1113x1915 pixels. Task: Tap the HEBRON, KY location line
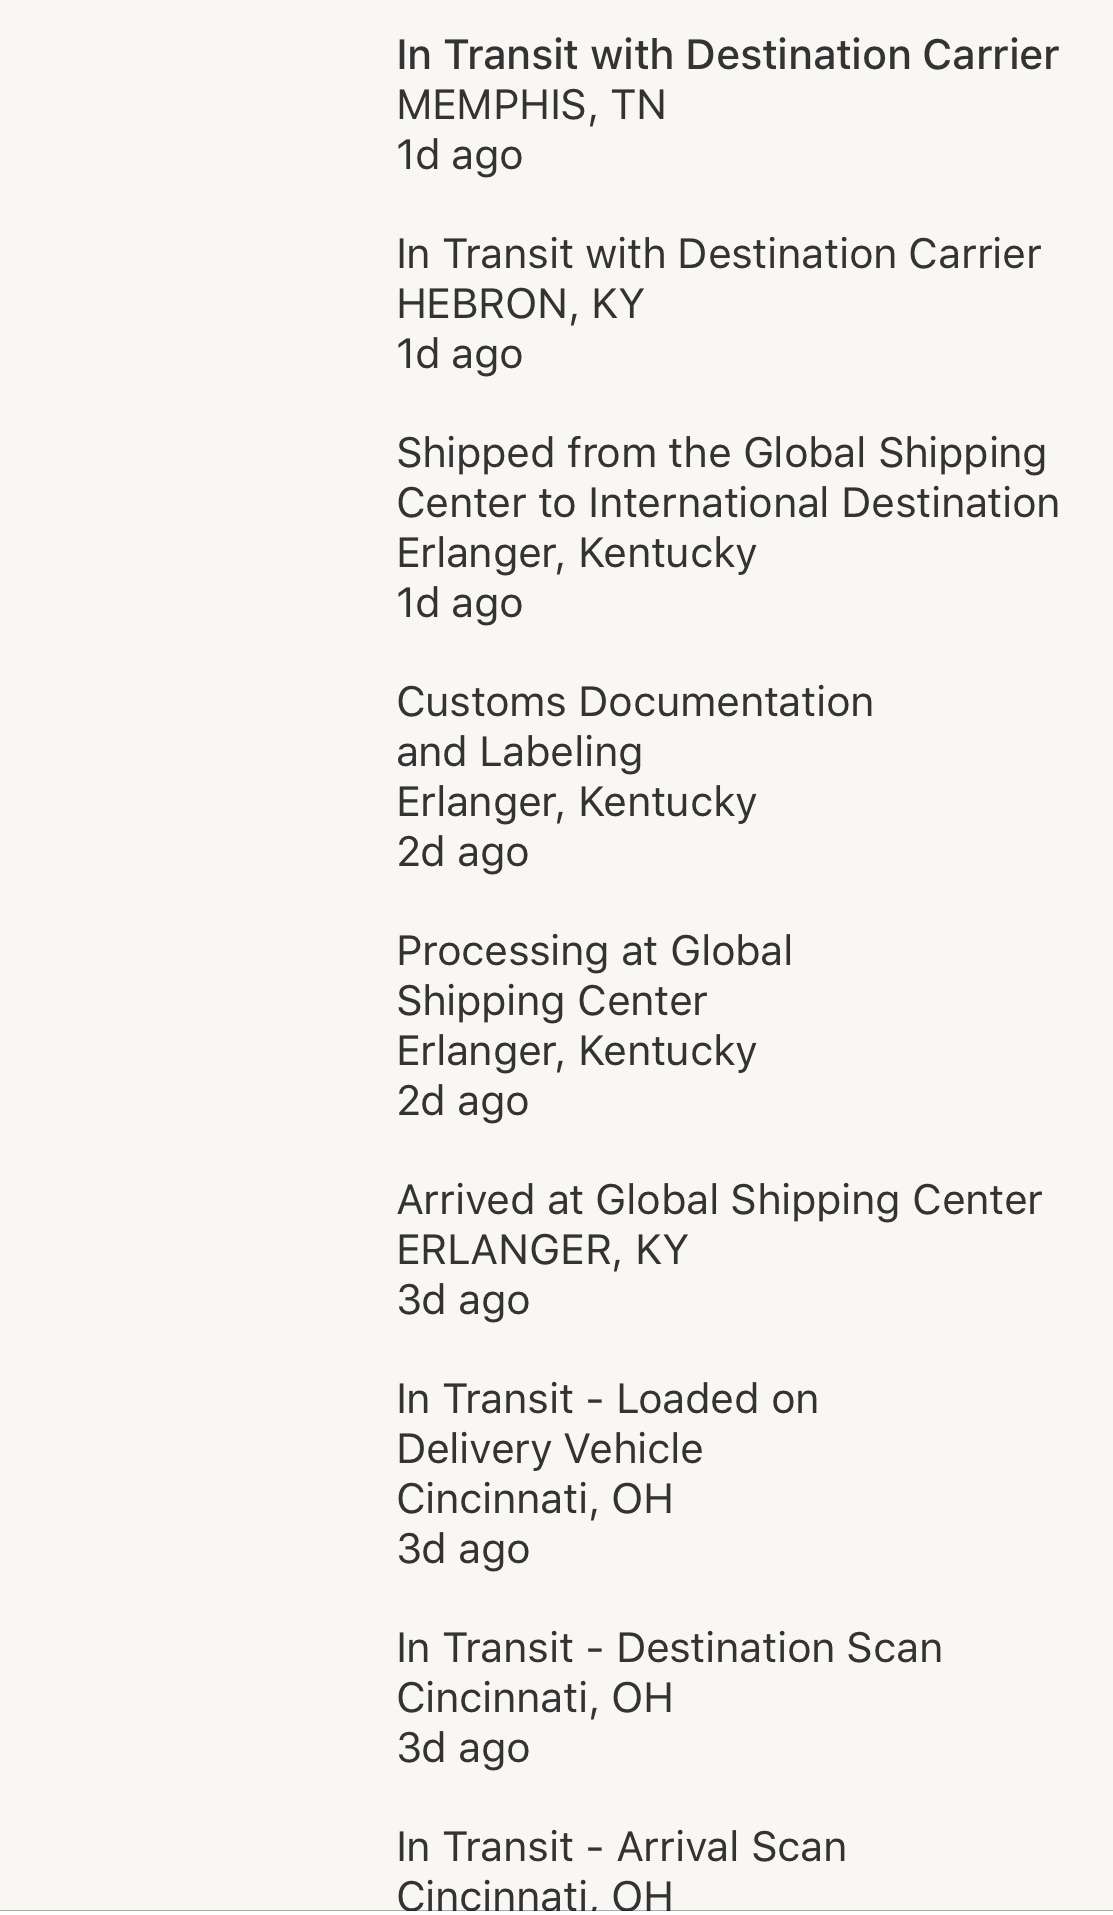tap(520, 304)
